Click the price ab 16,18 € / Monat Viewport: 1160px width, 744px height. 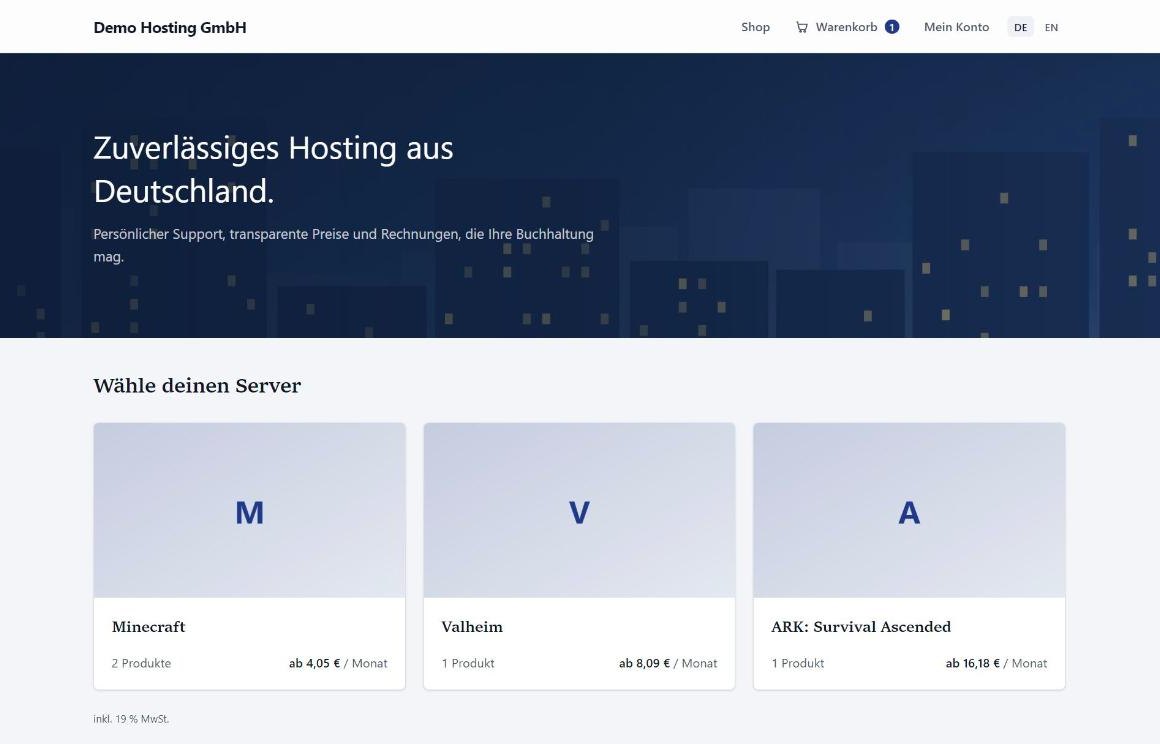coord(997,663)
